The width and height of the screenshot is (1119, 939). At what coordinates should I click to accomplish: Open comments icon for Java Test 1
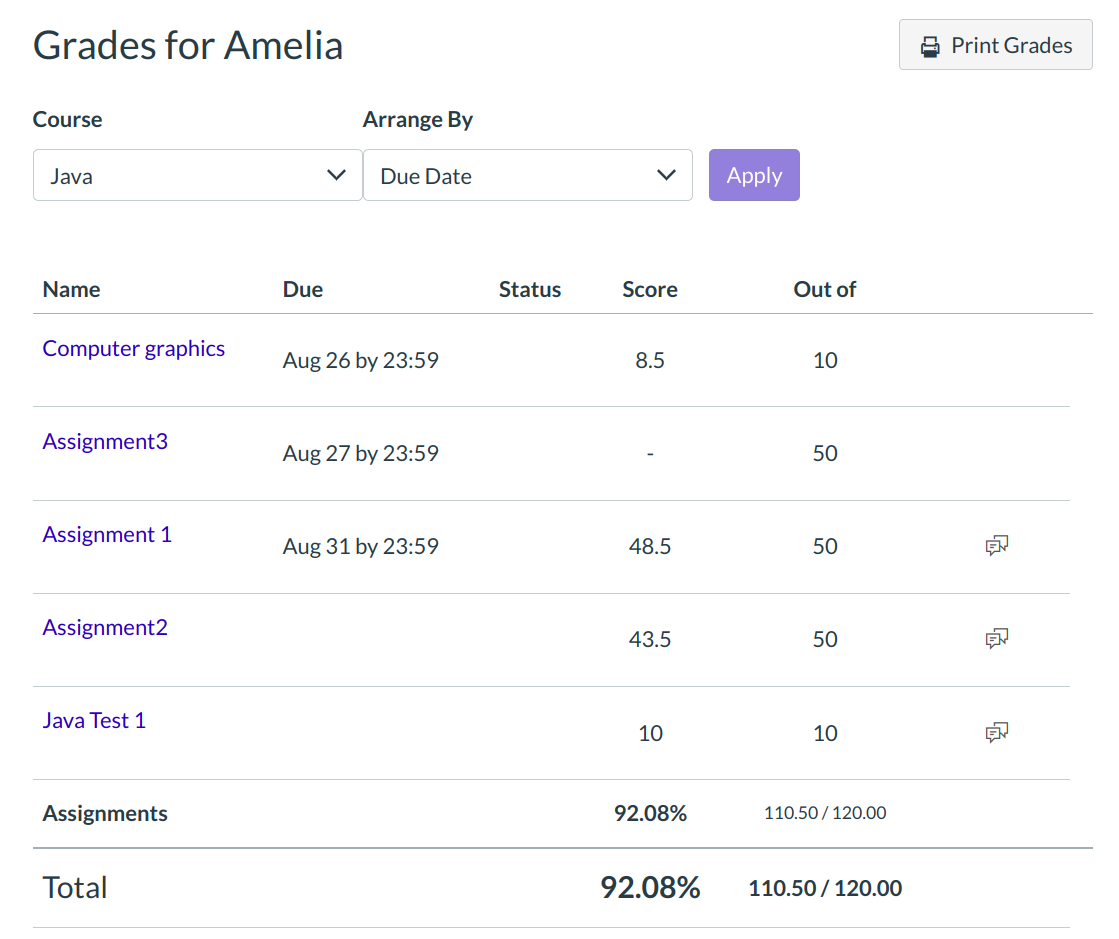coord(996,732)
